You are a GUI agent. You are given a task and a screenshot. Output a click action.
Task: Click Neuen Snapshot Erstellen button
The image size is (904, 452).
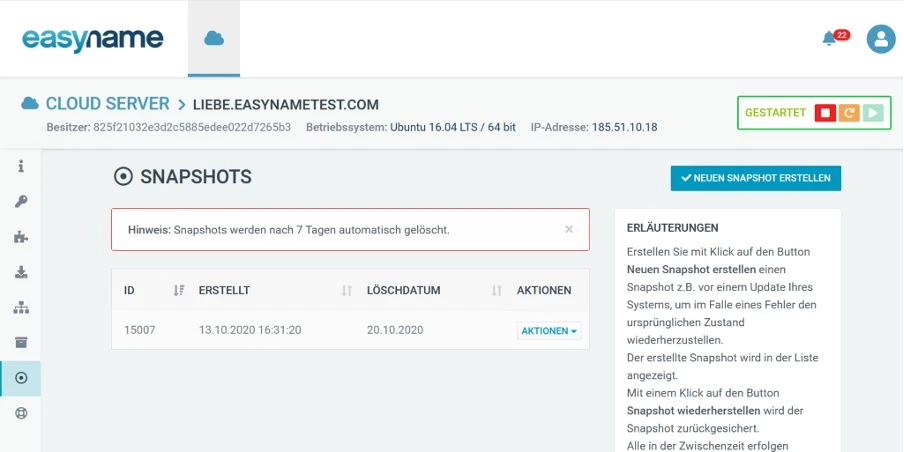point(755,178)
